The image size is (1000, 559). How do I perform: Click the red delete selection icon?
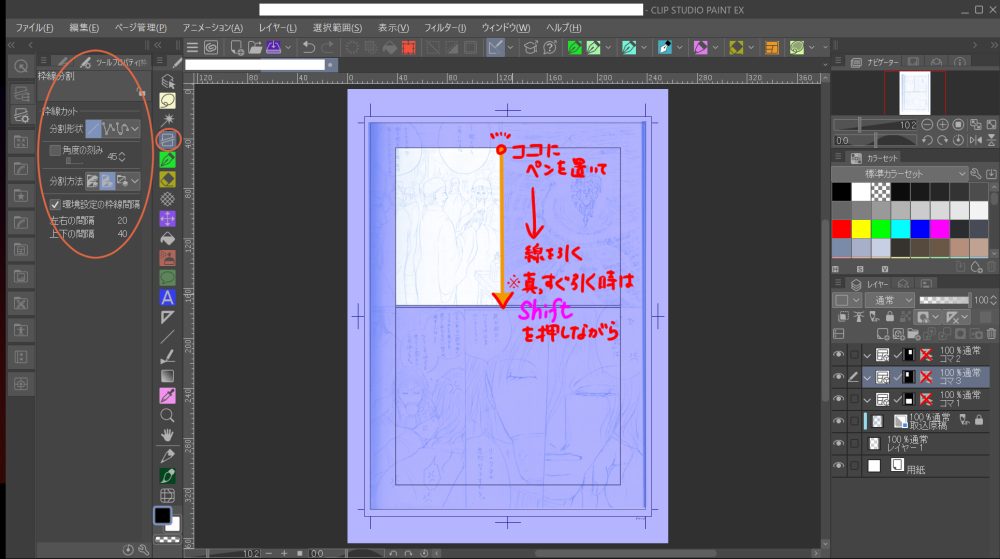point(409,47)
